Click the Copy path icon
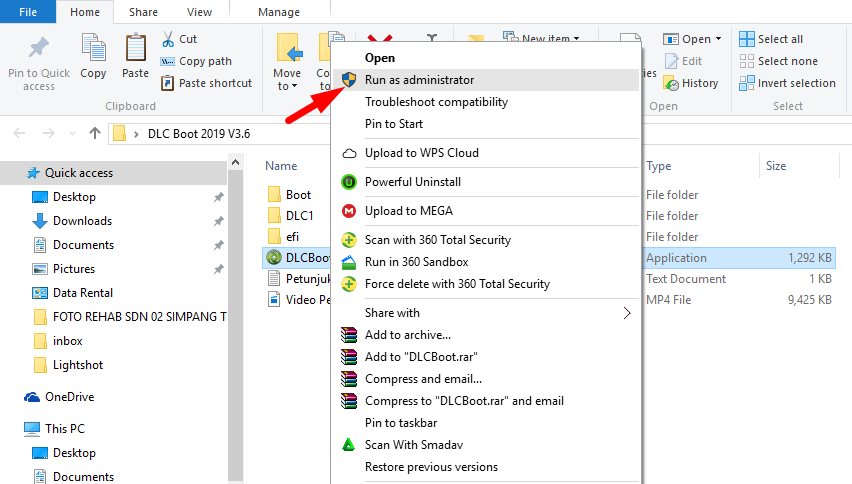The height and width of the screenshot is (484, 852). coord(167,61)
